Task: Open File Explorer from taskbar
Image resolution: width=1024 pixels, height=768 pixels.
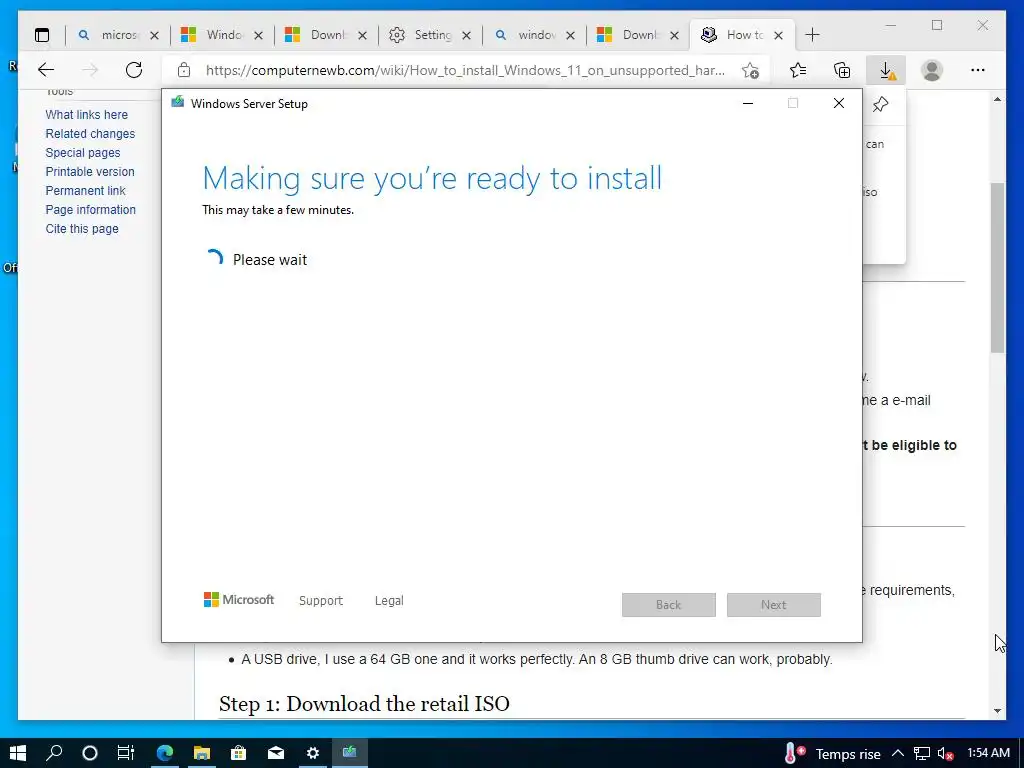Action: (202, 753)
